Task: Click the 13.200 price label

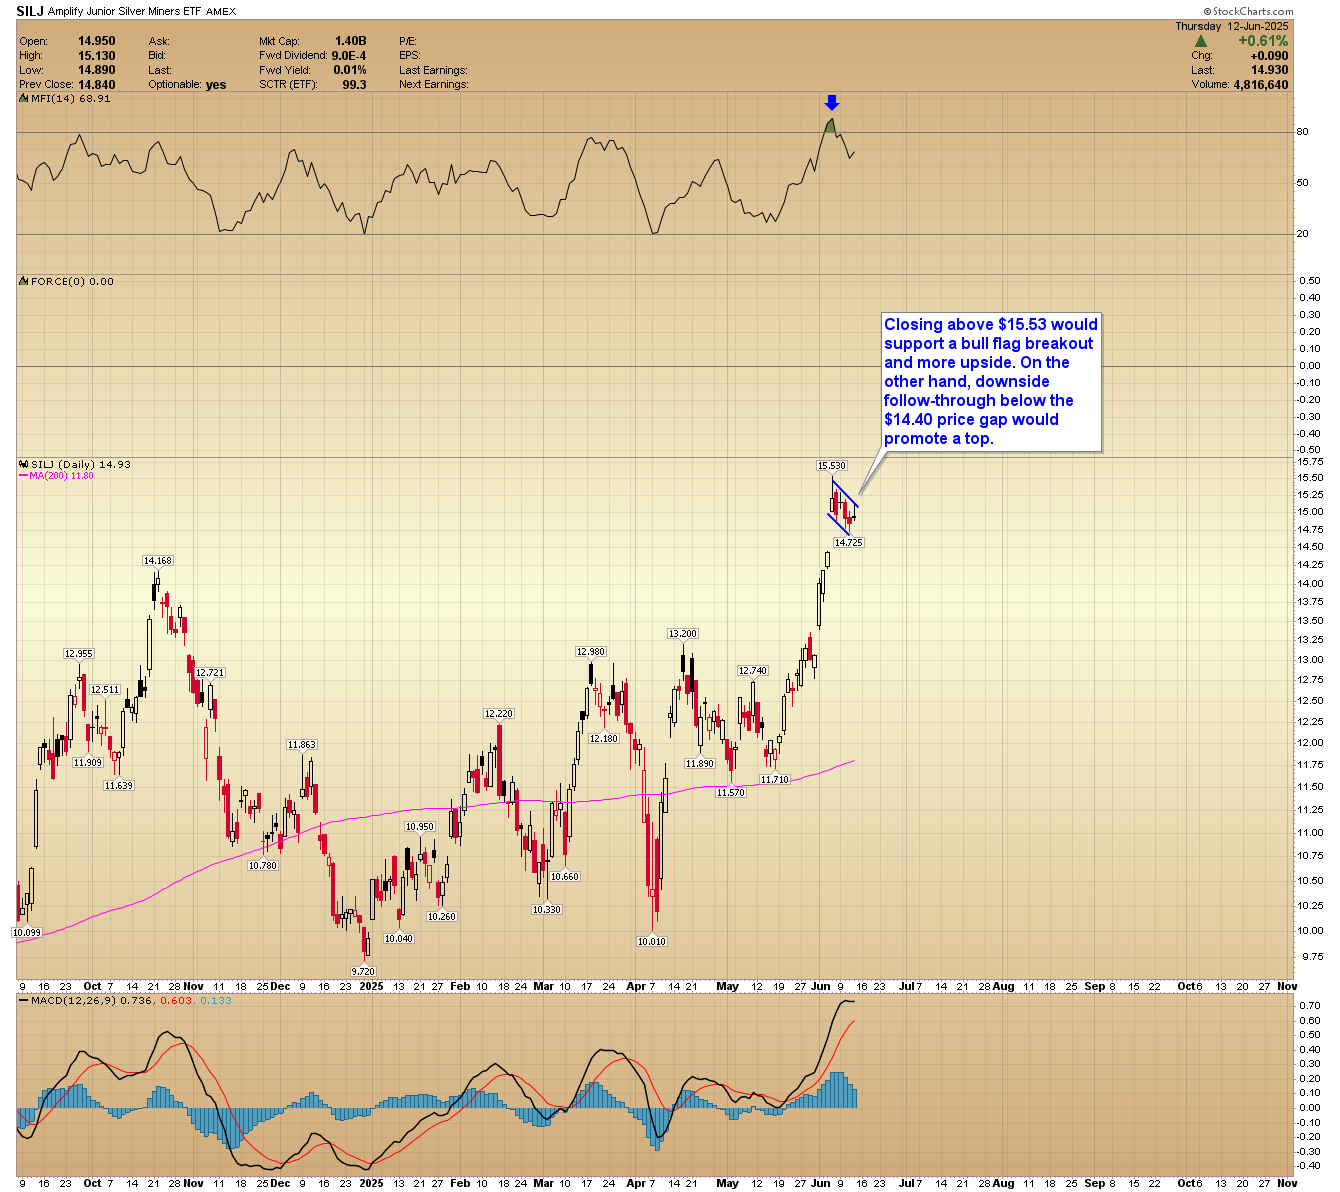Action: tap(683, 634)
